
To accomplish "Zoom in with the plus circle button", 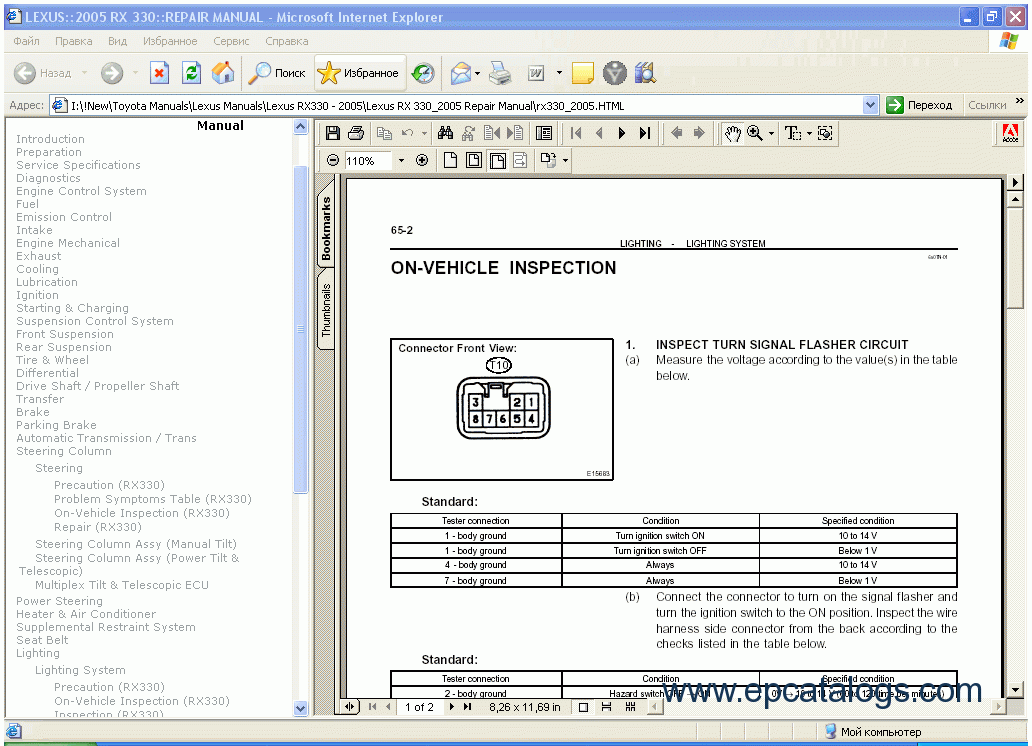I will [422, 160].
